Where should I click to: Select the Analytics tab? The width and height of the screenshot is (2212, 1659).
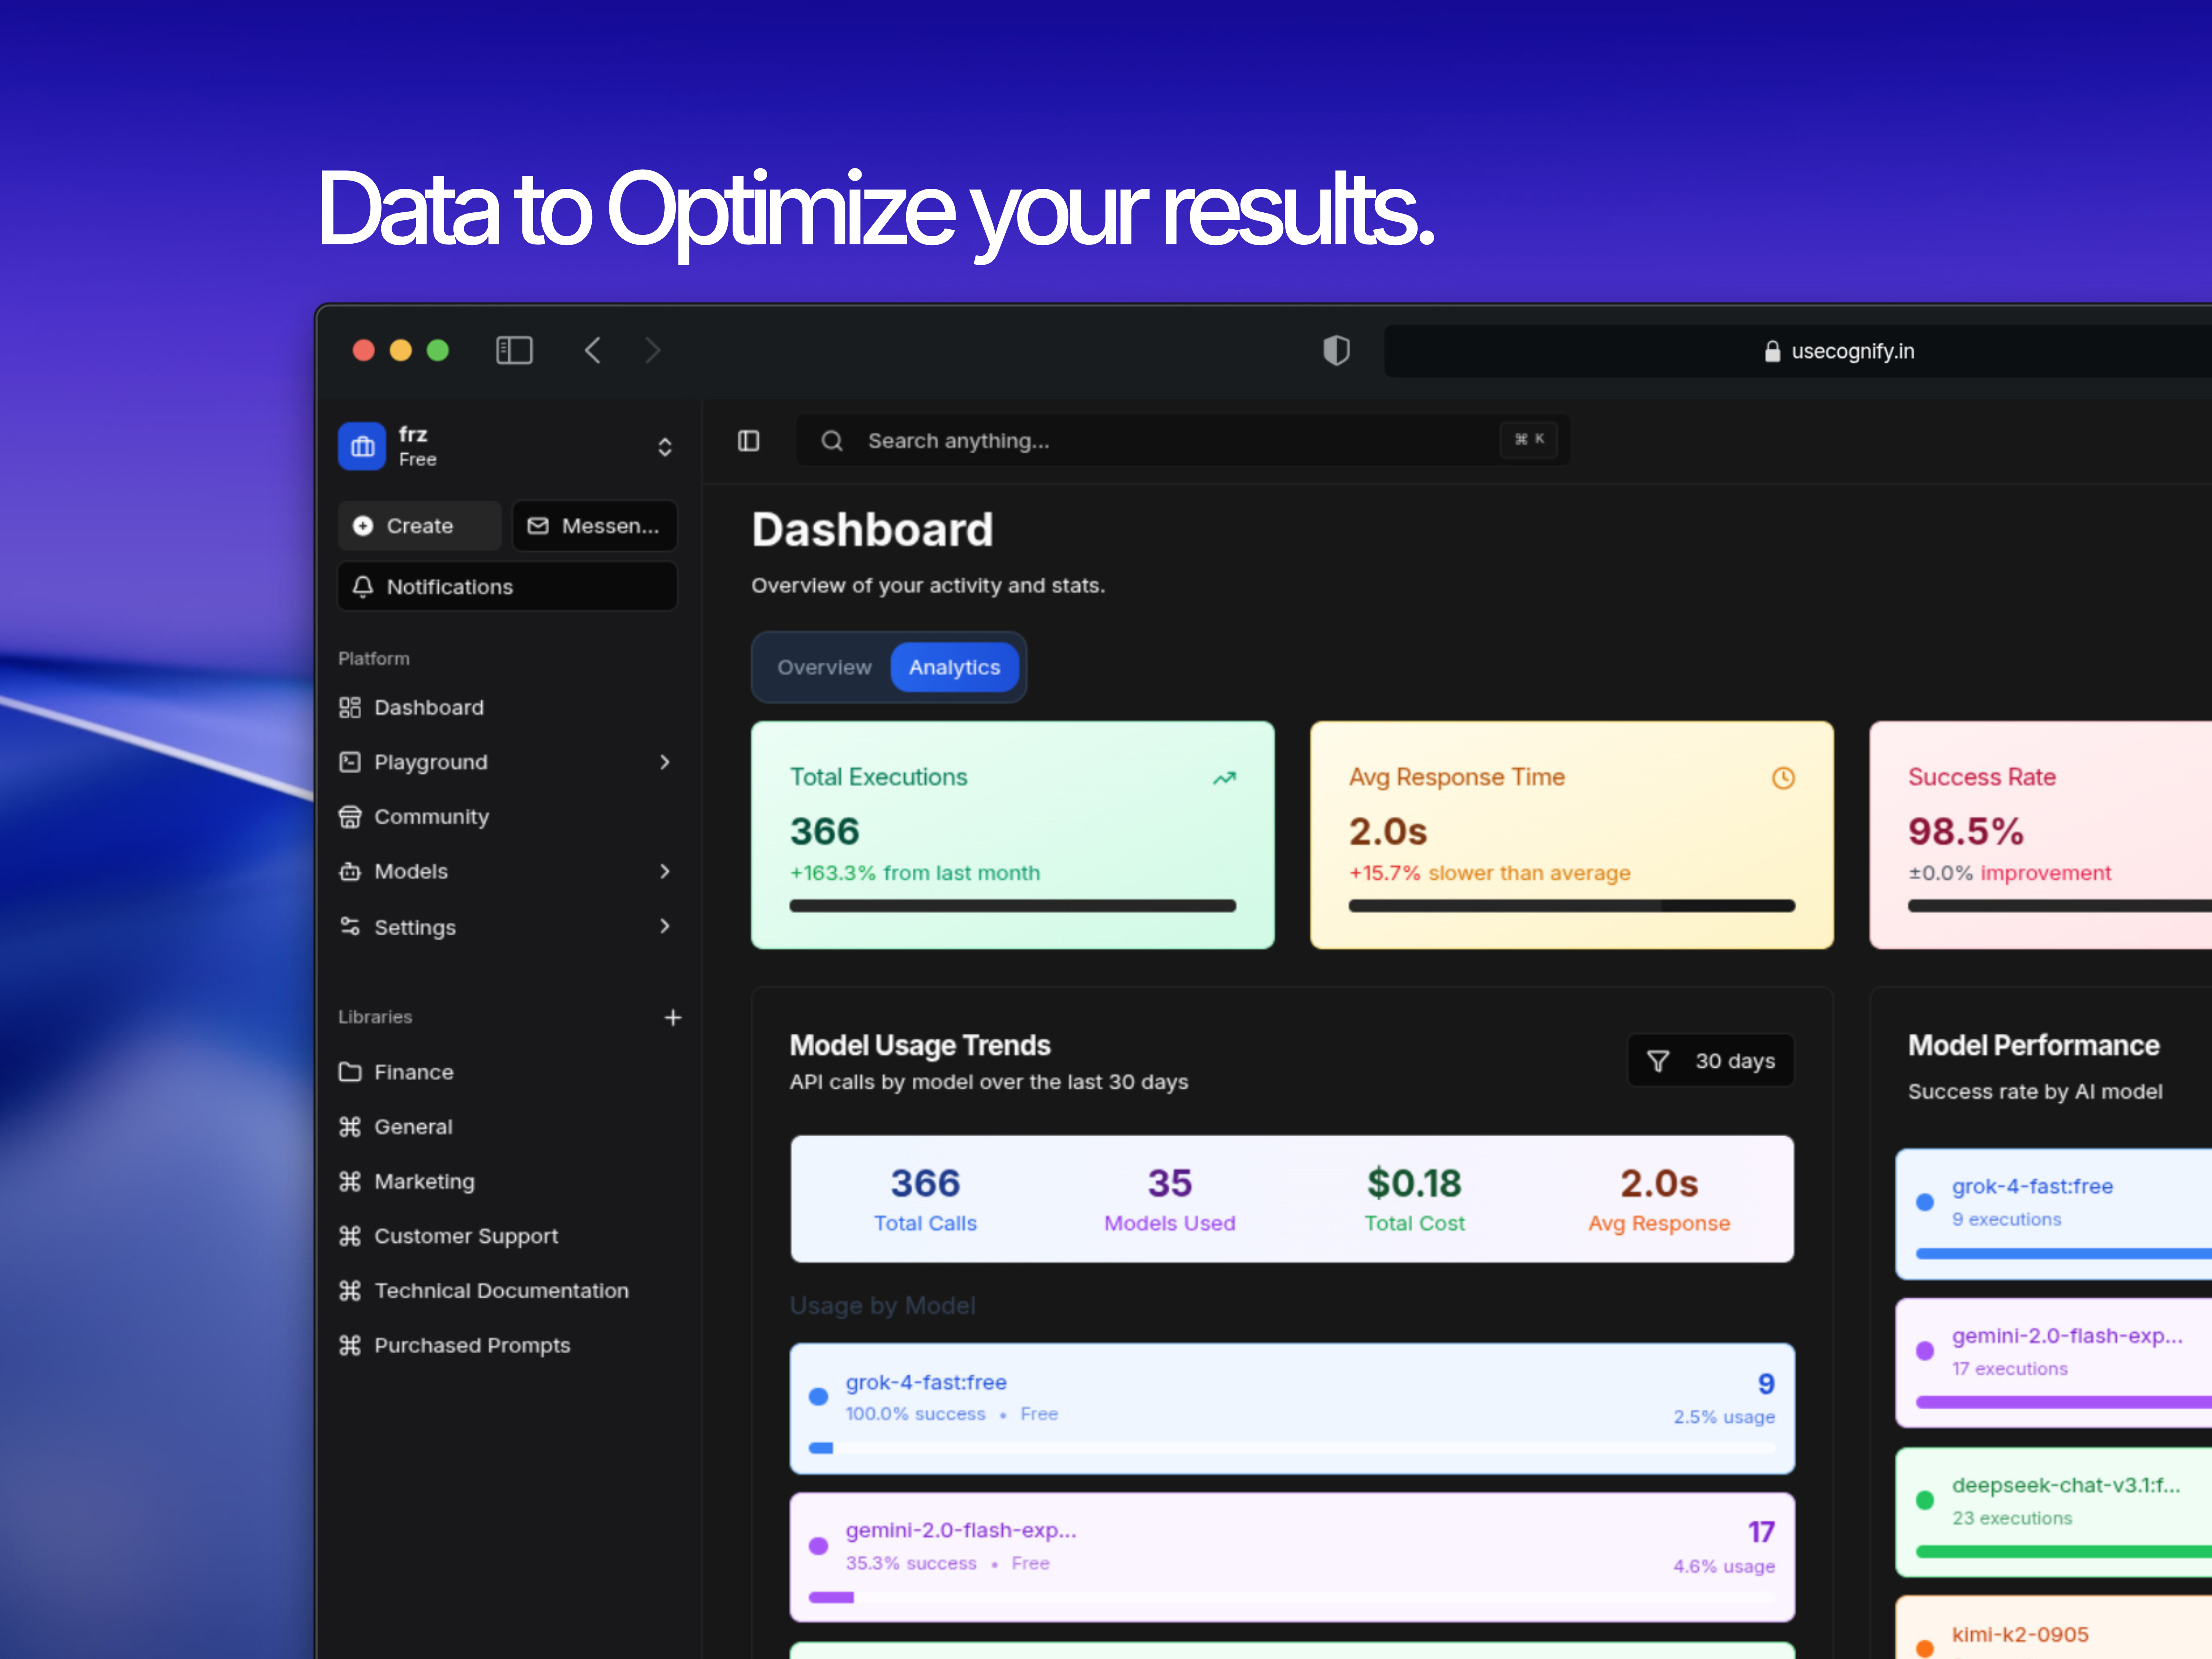click(x=954, y=667)
